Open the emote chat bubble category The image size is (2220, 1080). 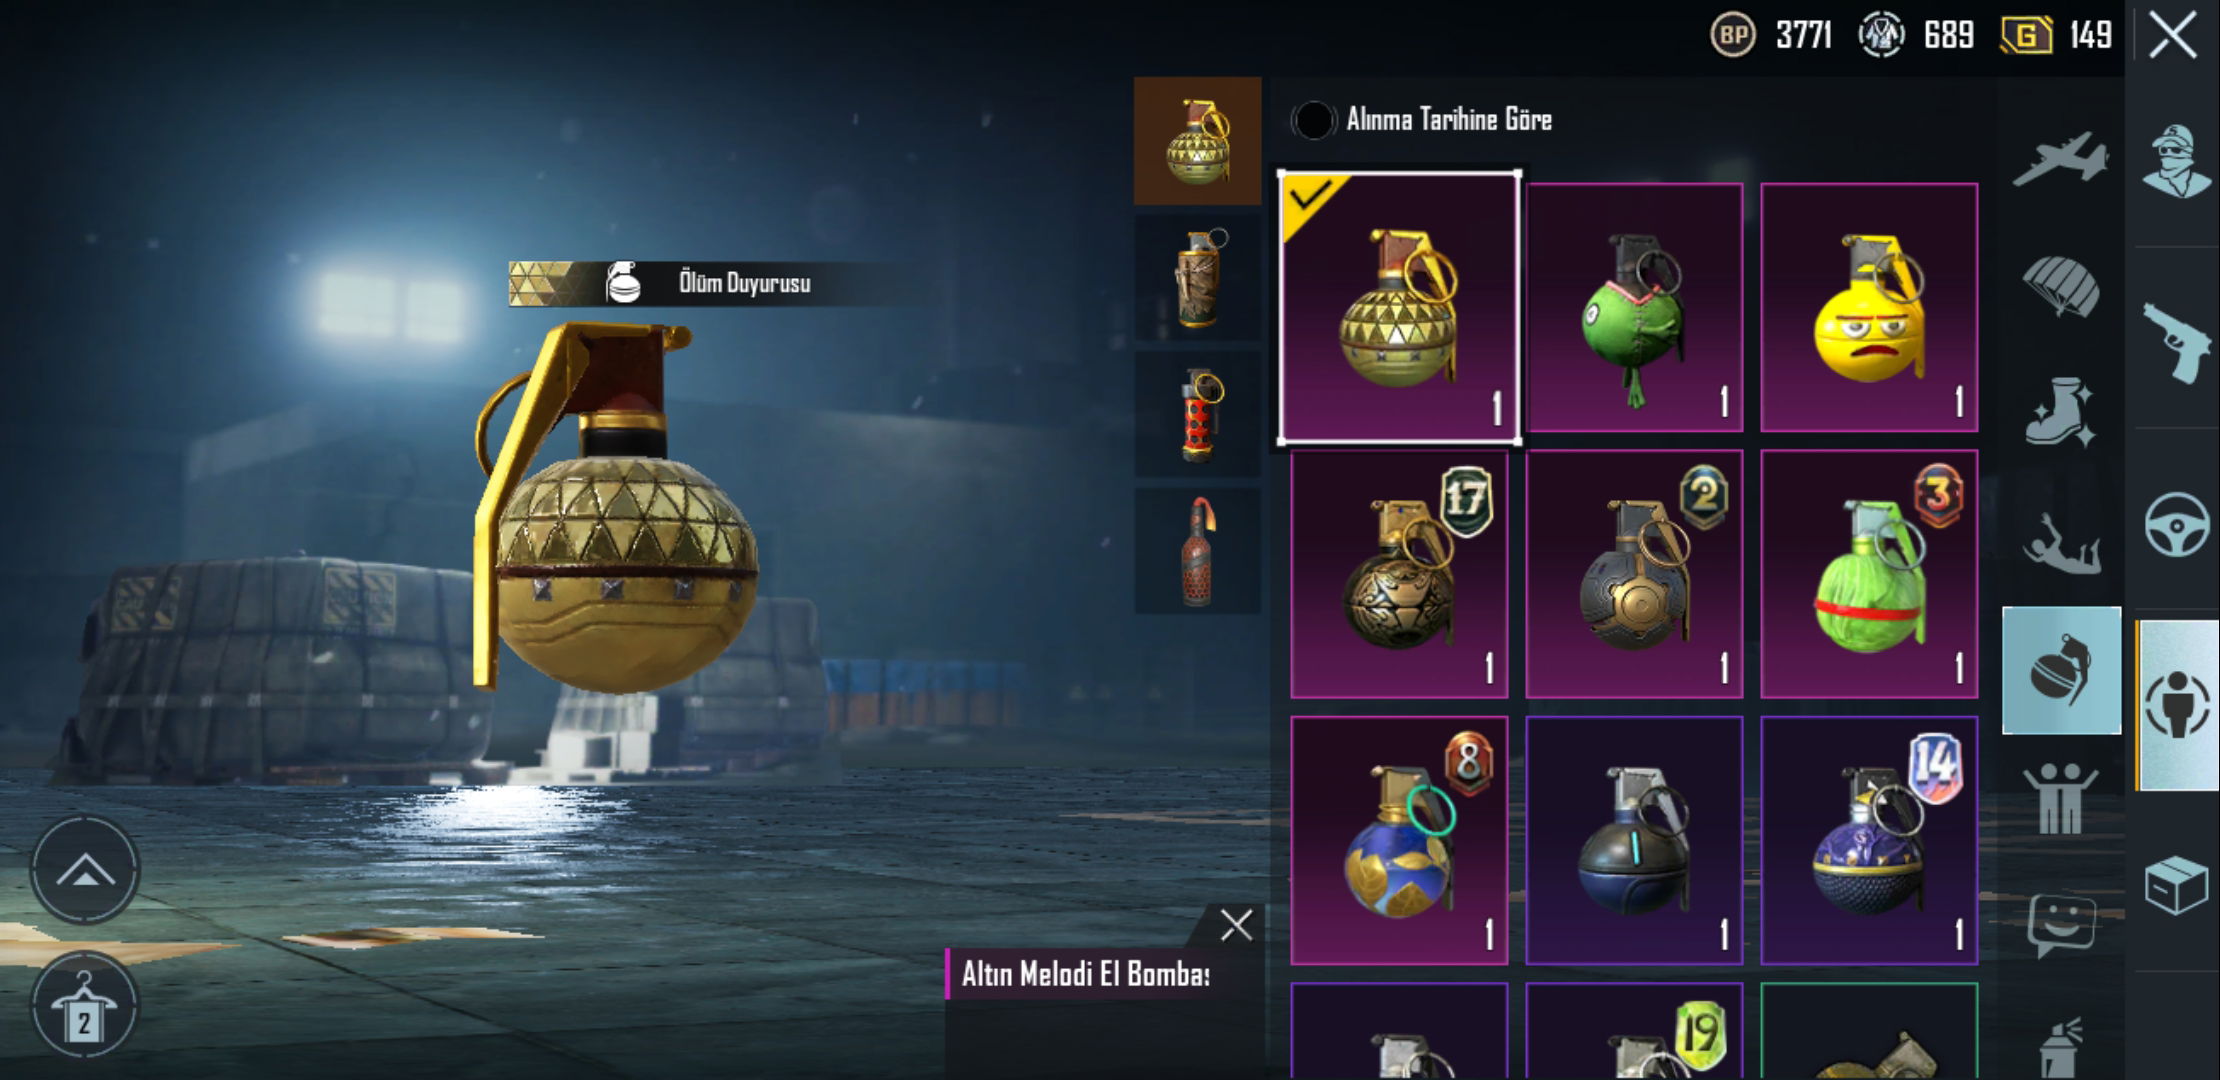point(2061,924)
